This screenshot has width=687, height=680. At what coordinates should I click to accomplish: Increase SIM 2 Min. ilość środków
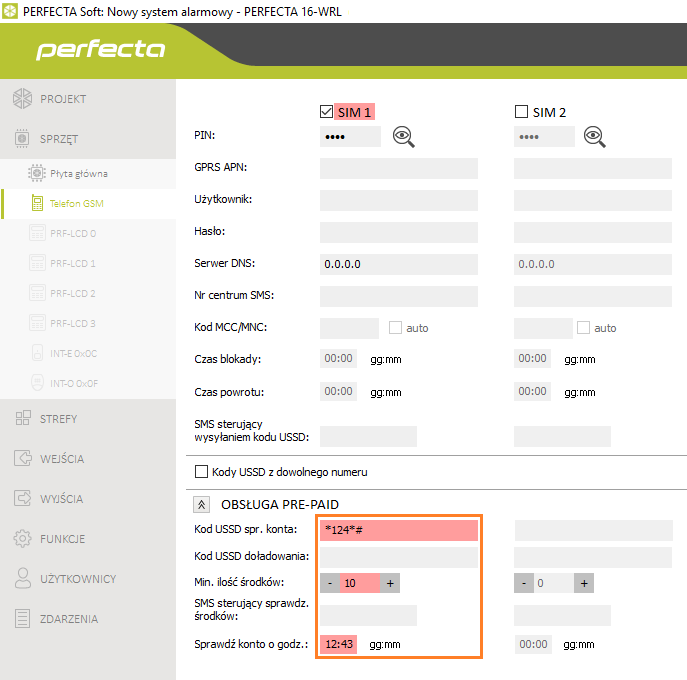(584, 583)
